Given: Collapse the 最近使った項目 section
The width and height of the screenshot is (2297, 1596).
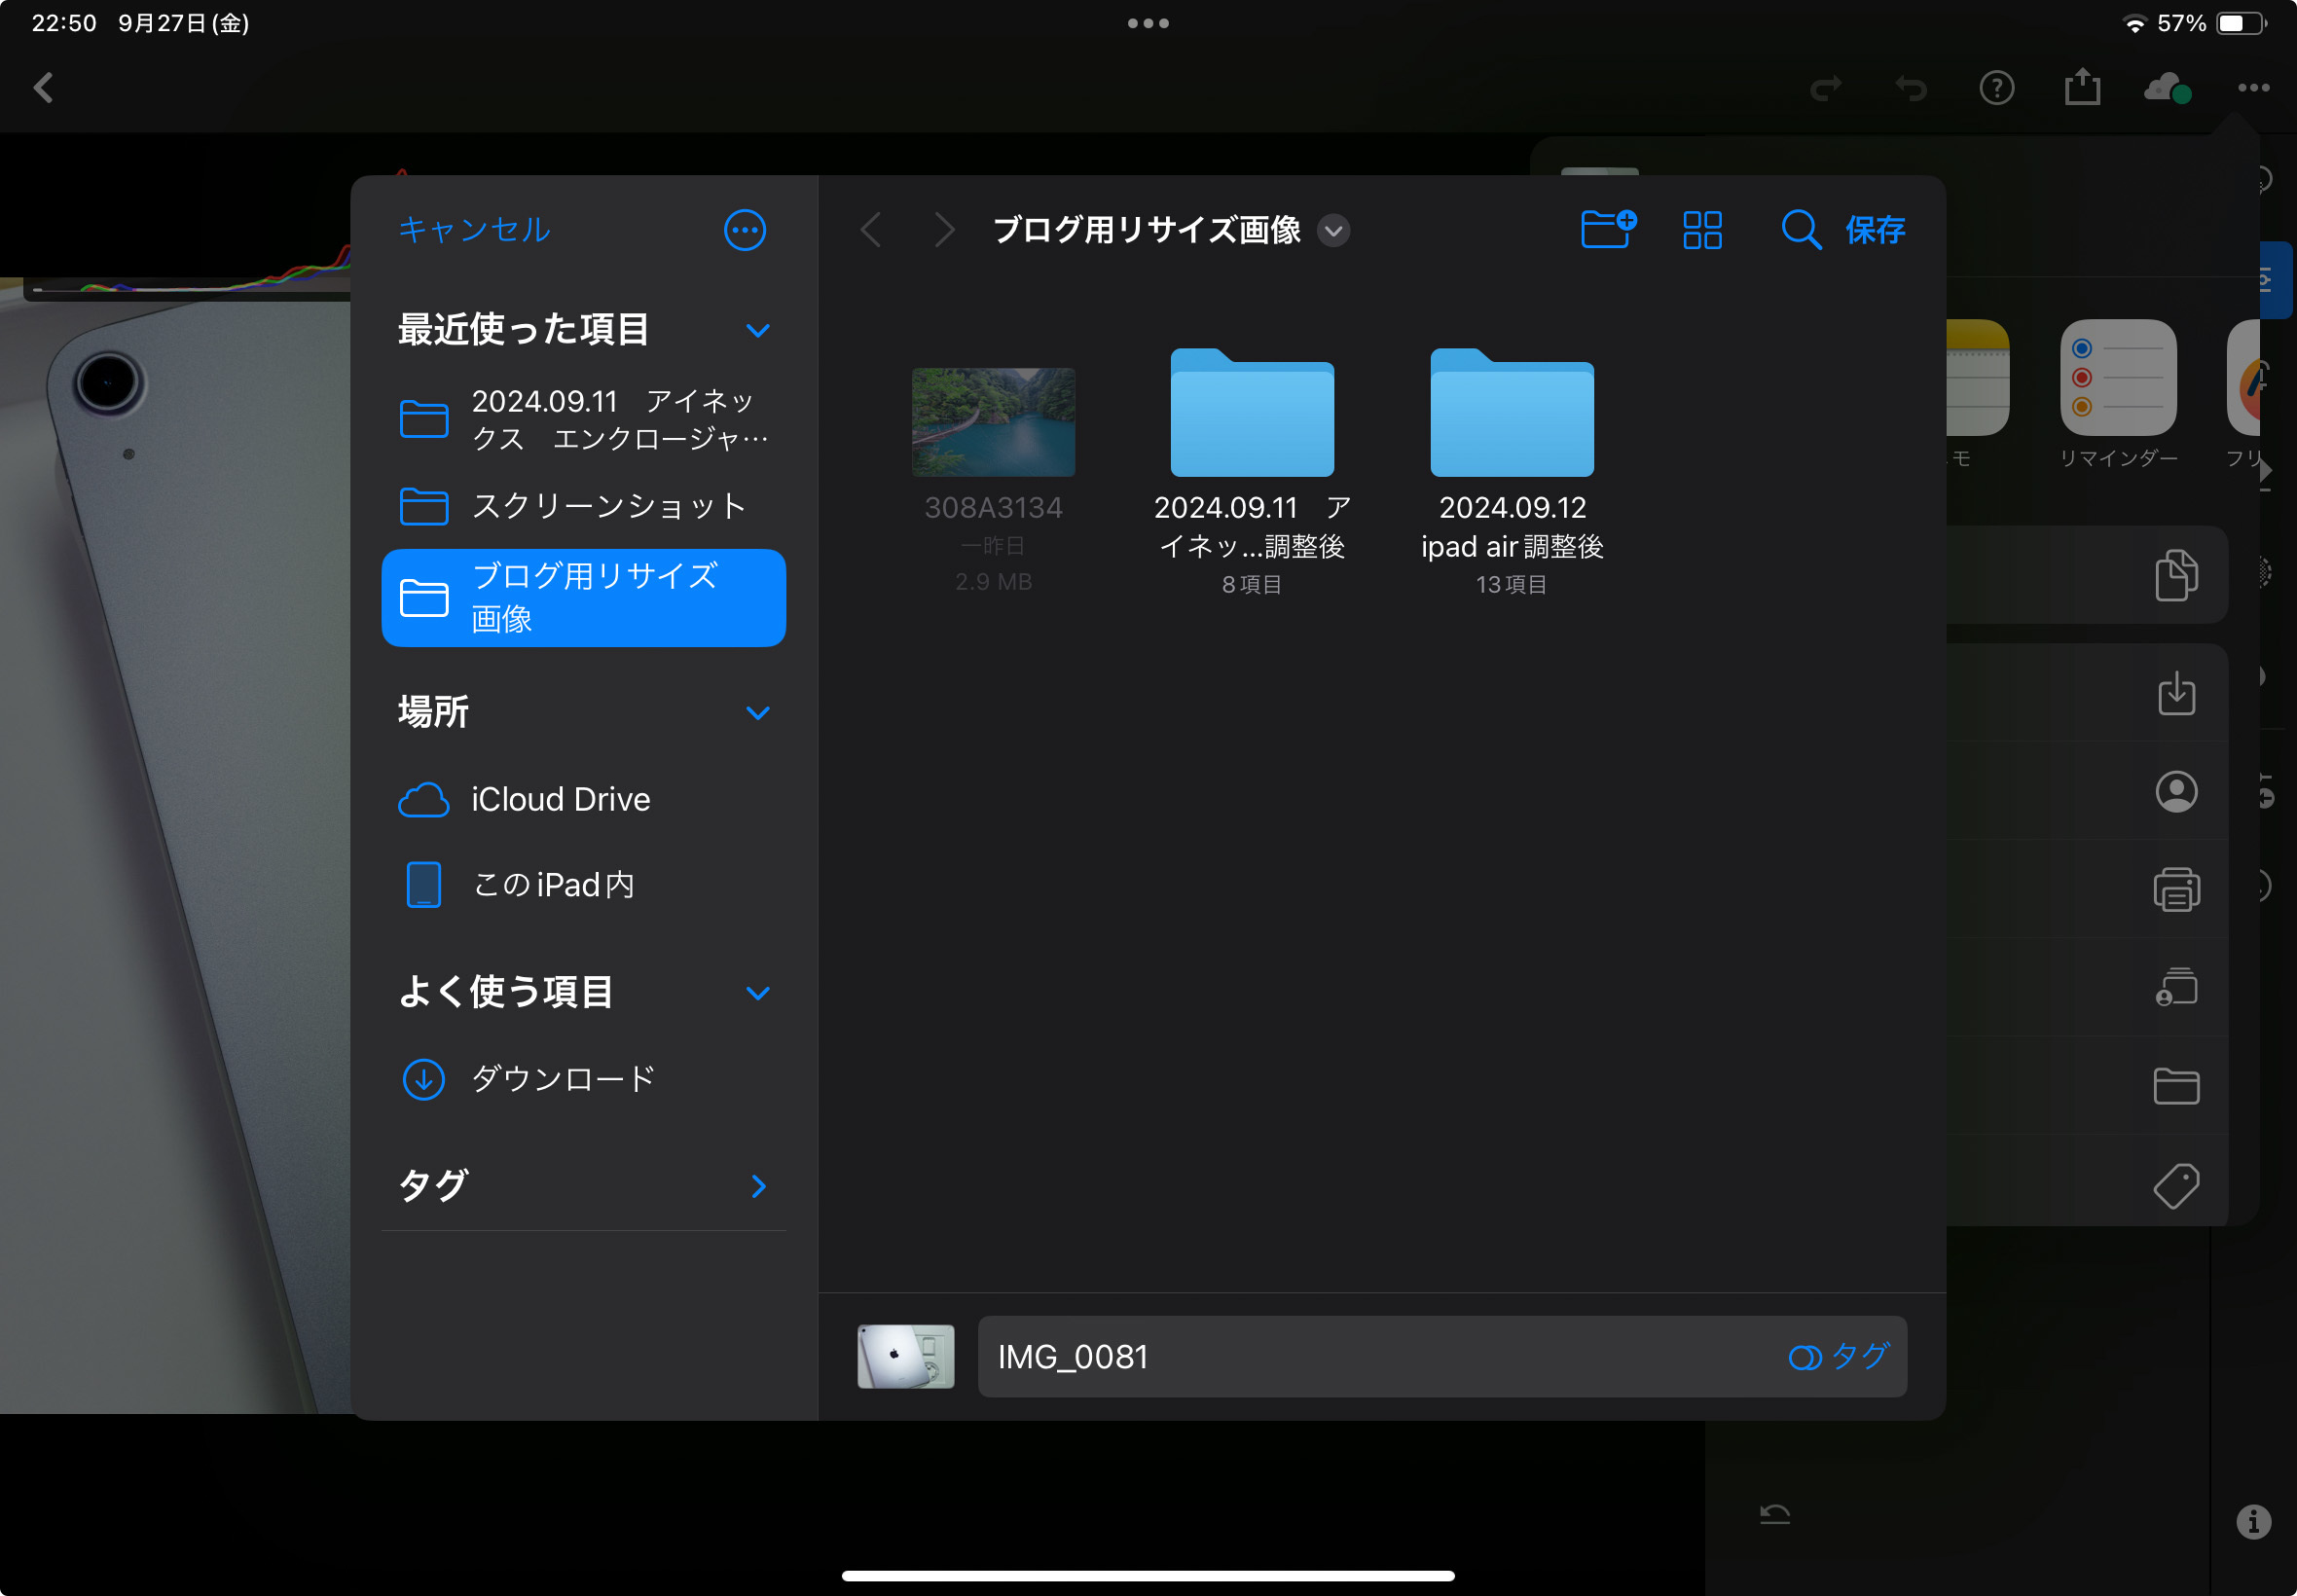Looking at the screenshot, I should click(x=758, y=330).
